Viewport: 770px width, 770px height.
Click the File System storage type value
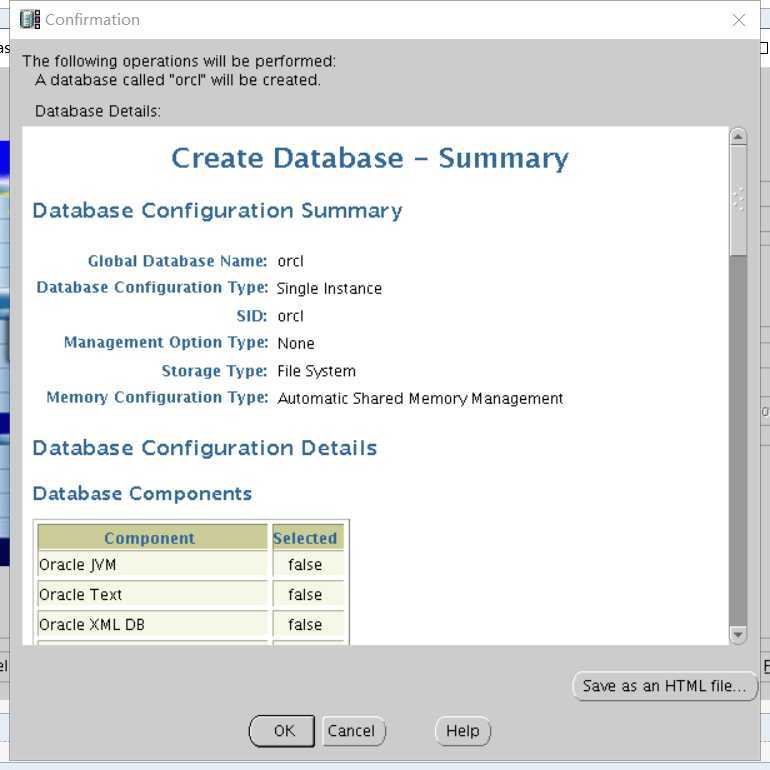pos(316,371)
